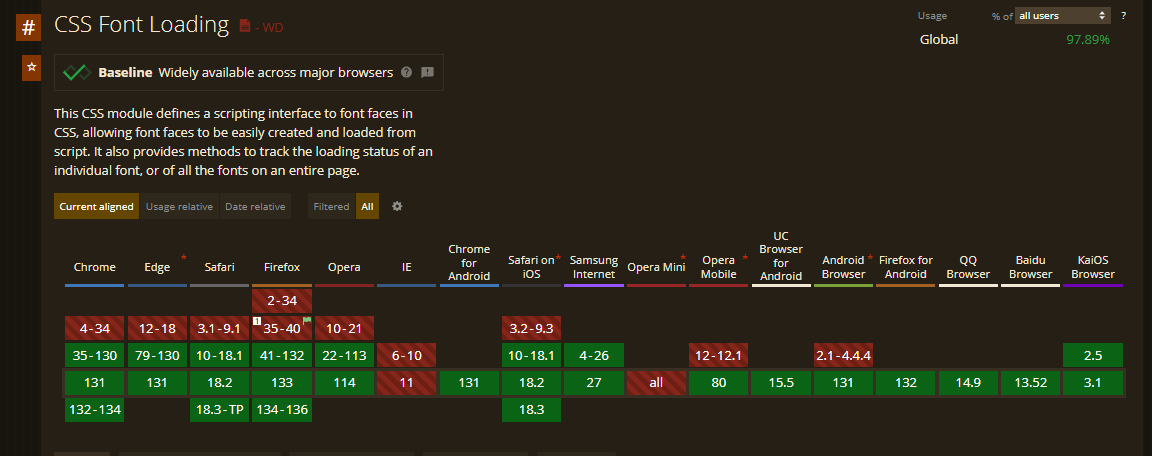This screenshot has width=1152, height=456.
Task: Click IE 6-10 cell
Action: (x=406, y=355)
